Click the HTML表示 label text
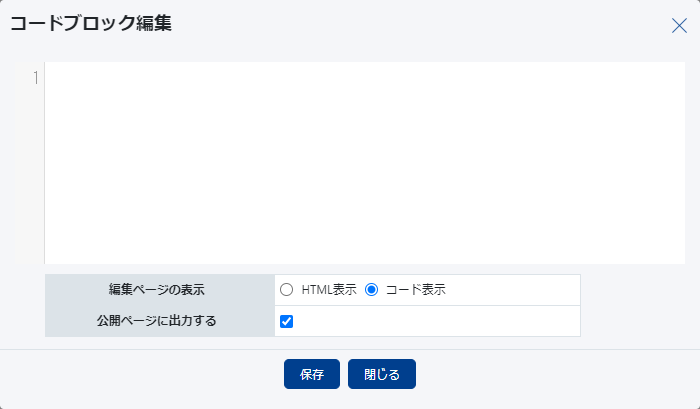 pos(329,290)
